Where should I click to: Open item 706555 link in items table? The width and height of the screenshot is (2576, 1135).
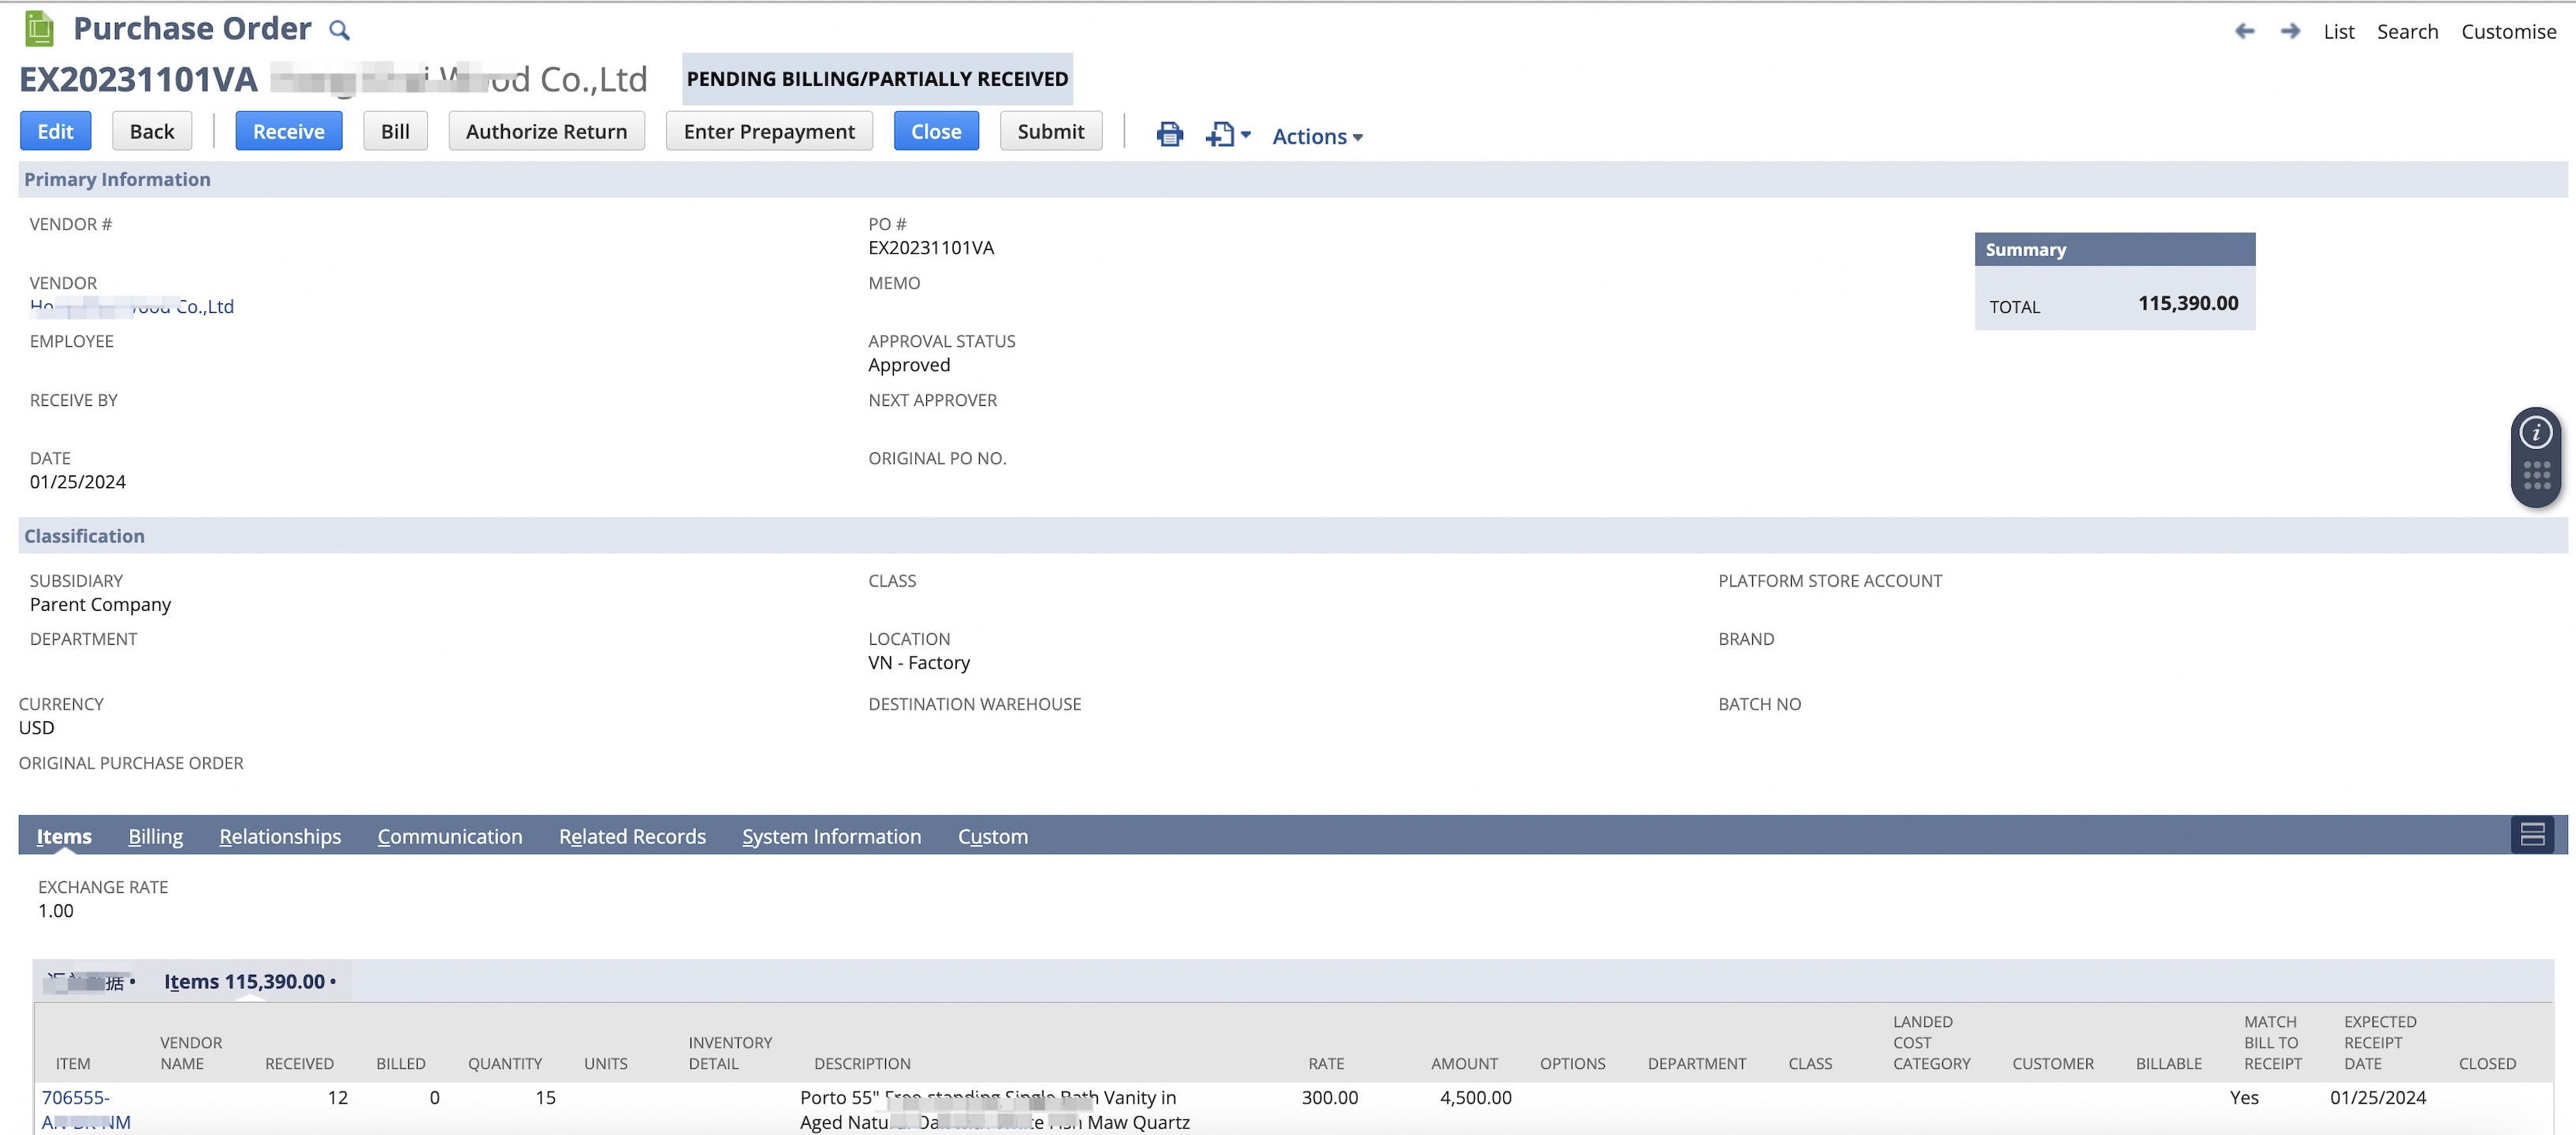[86, 1110]
